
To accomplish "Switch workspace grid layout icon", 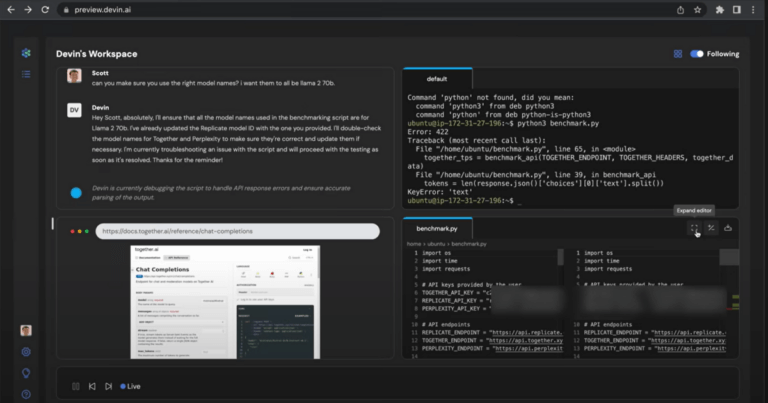I will point(678,54).
